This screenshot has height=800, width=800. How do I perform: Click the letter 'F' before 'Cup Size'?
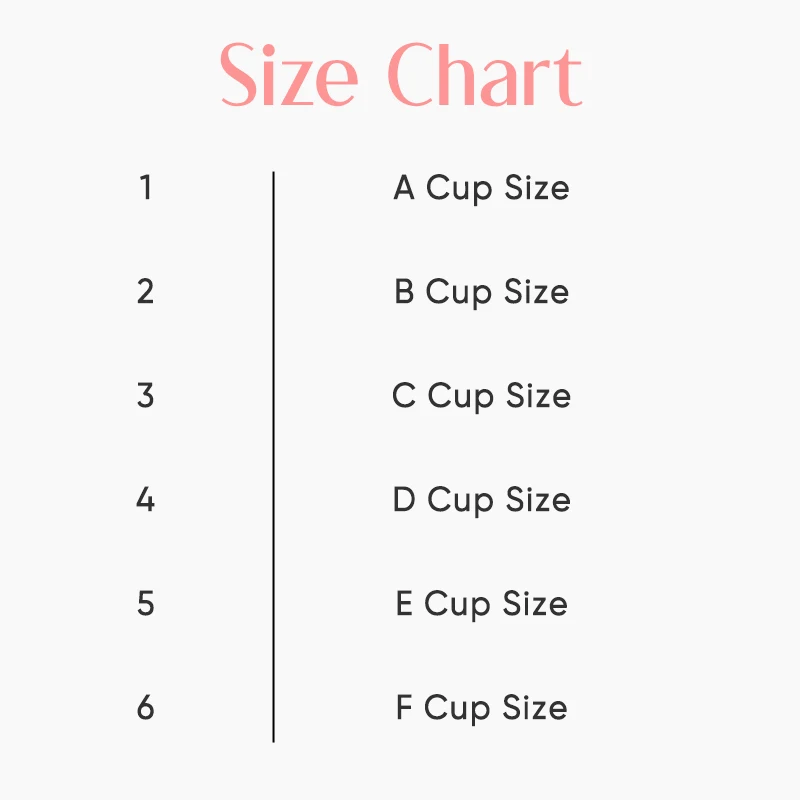pos(404,708)
